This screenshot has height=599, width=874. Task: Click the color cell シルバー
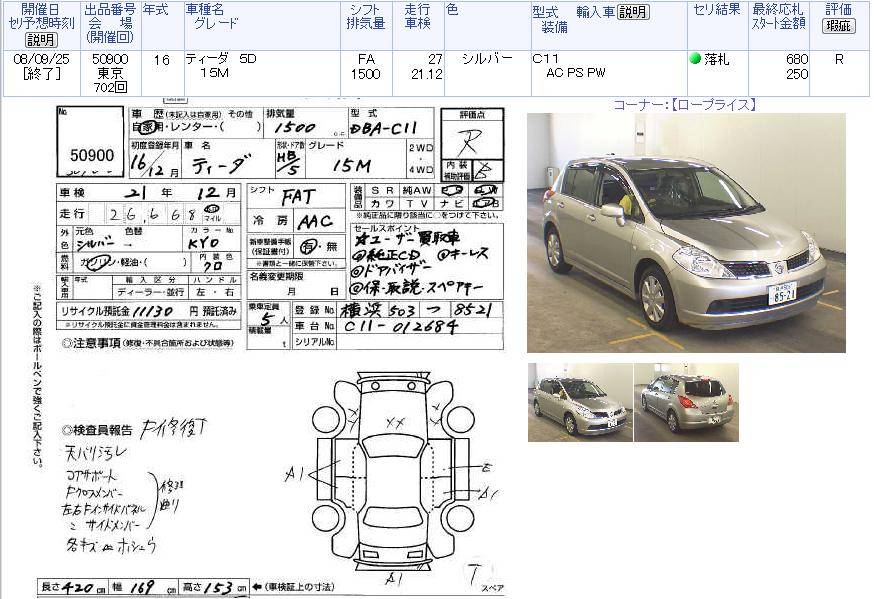[x=487, y=59]
